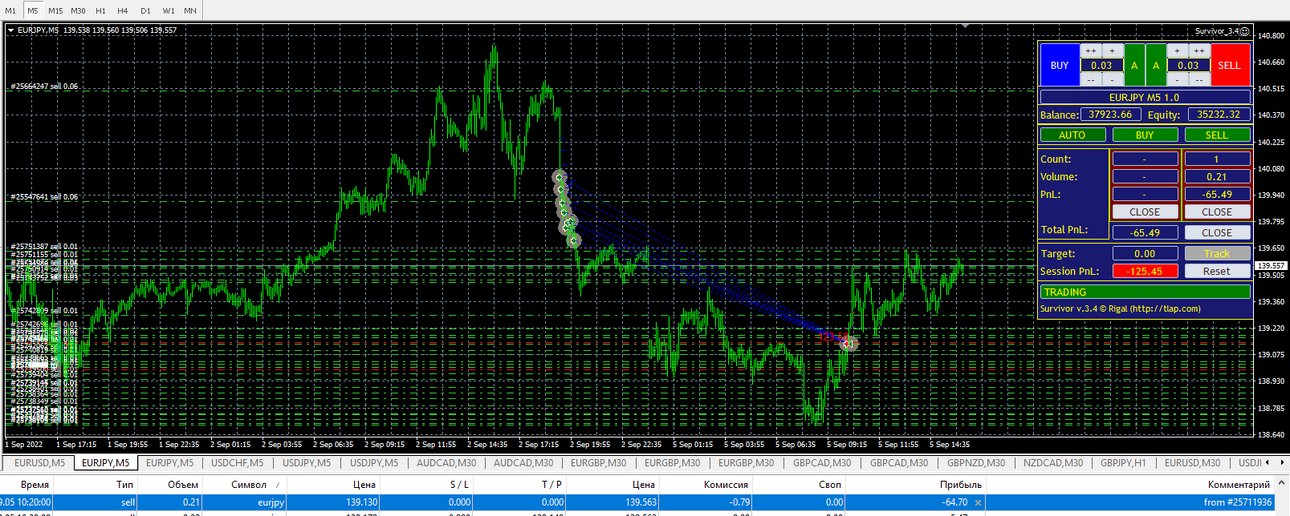
Task: Close sell positions via red-column CLOSE button
Action: click(1217, 212)
